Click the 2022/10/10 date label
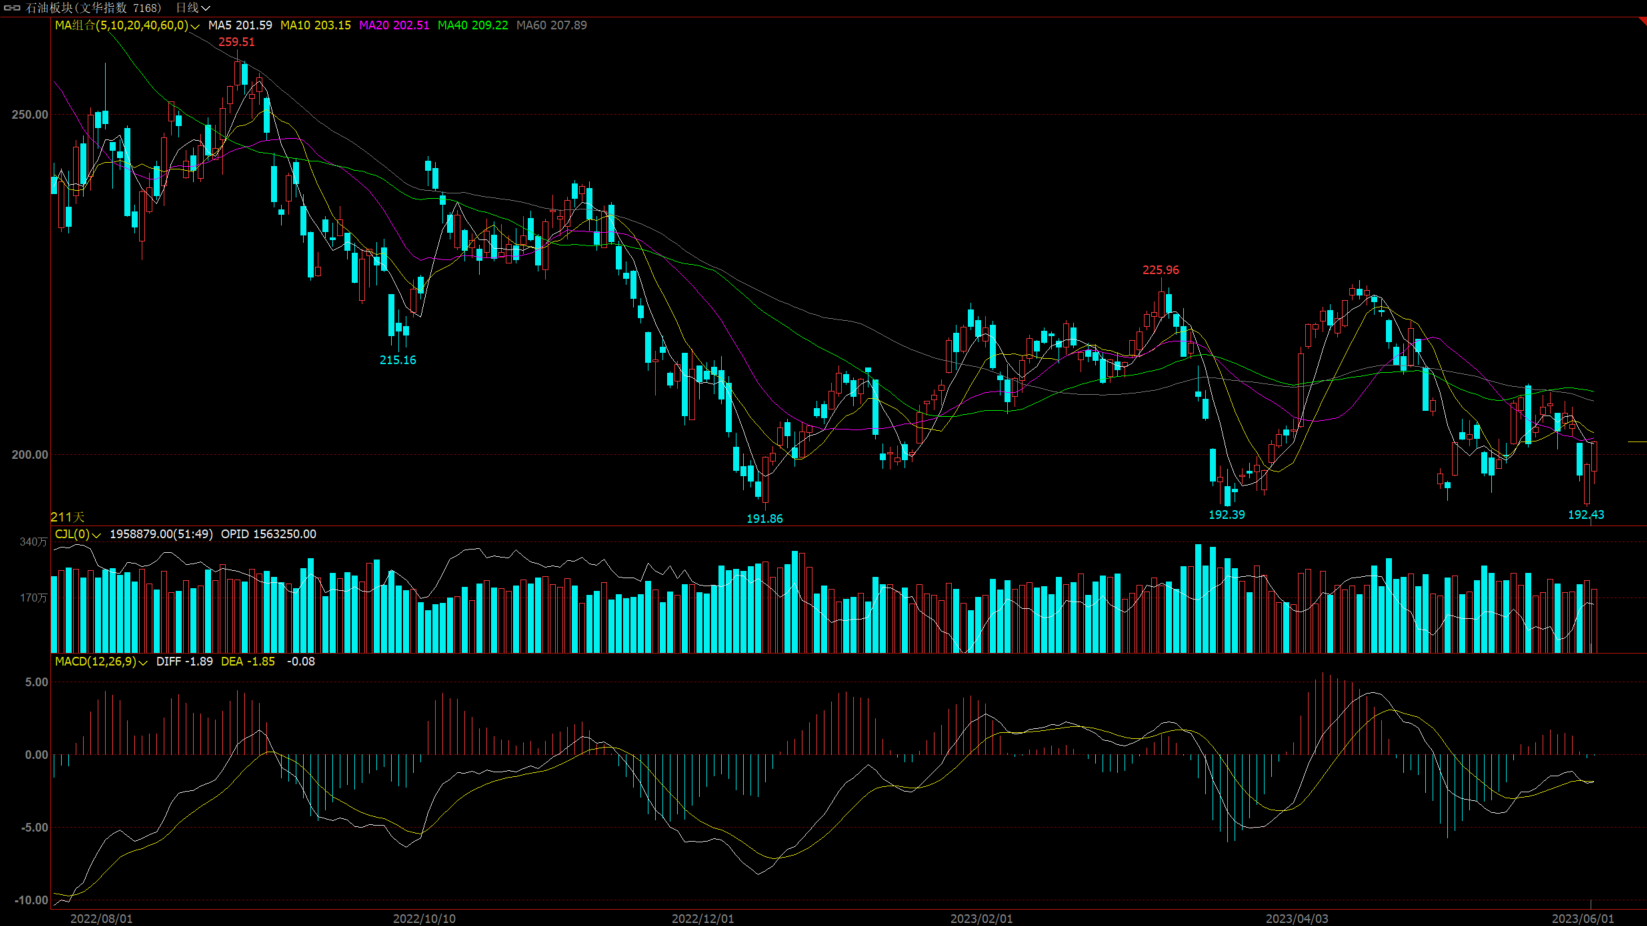Screen dimensions: 1647x926 424,919
